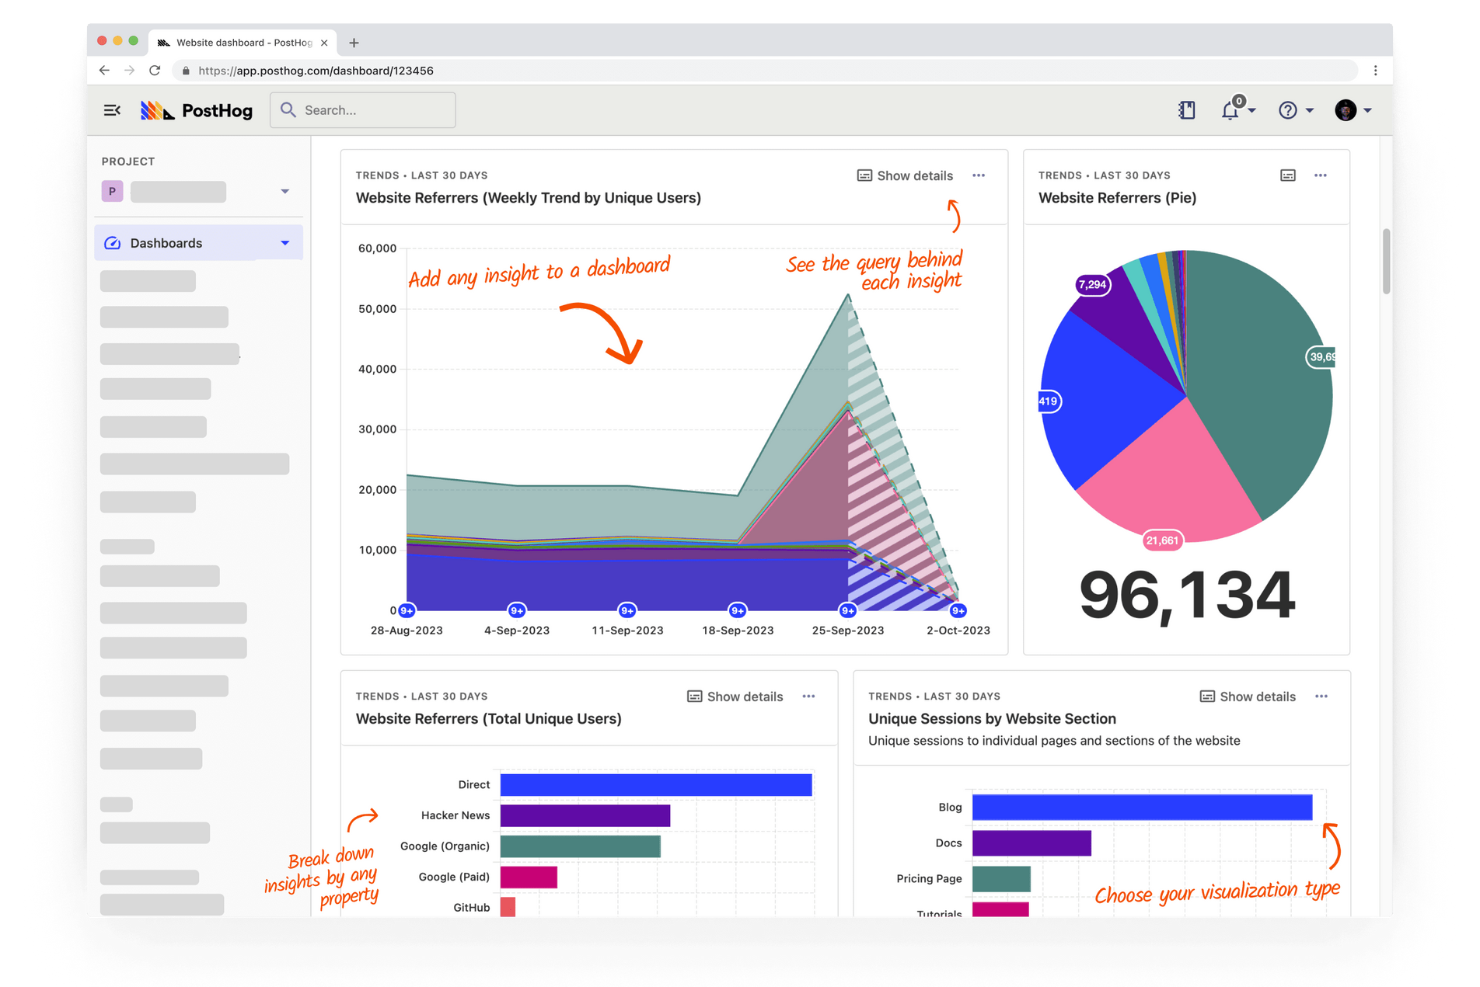Open the details icon on the Pie insight

pyautogui.click(x=1288, y=176)
